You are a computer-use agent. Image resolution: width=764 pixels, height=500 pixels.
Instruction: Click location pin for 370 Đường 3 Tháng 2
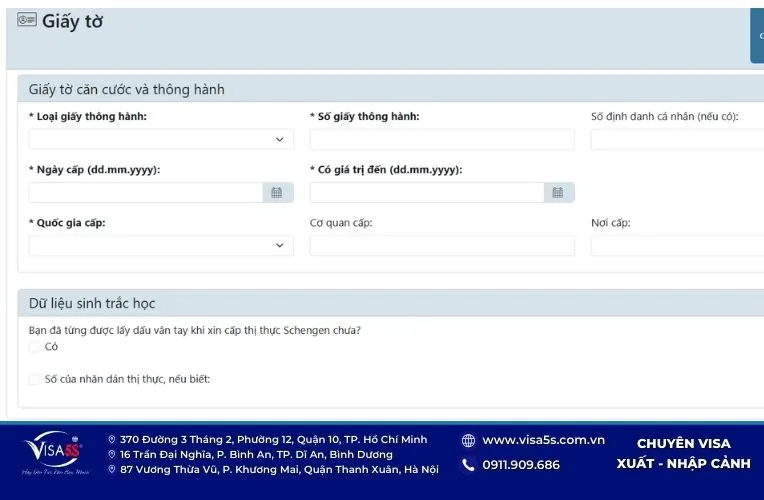[x=111, y=440]
